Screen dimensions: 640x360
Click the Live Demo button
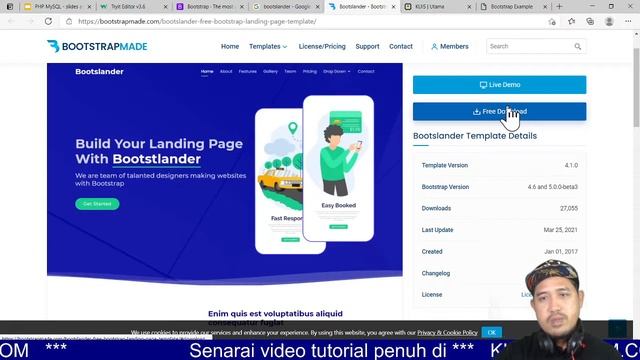(x=500, y=85)
